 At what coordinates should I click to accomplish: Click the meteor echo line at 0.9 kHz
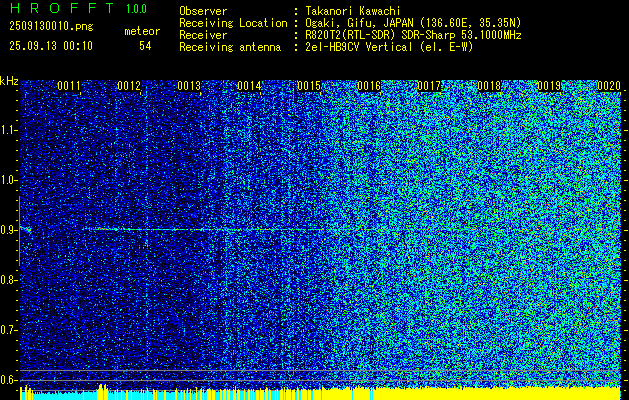203,229
